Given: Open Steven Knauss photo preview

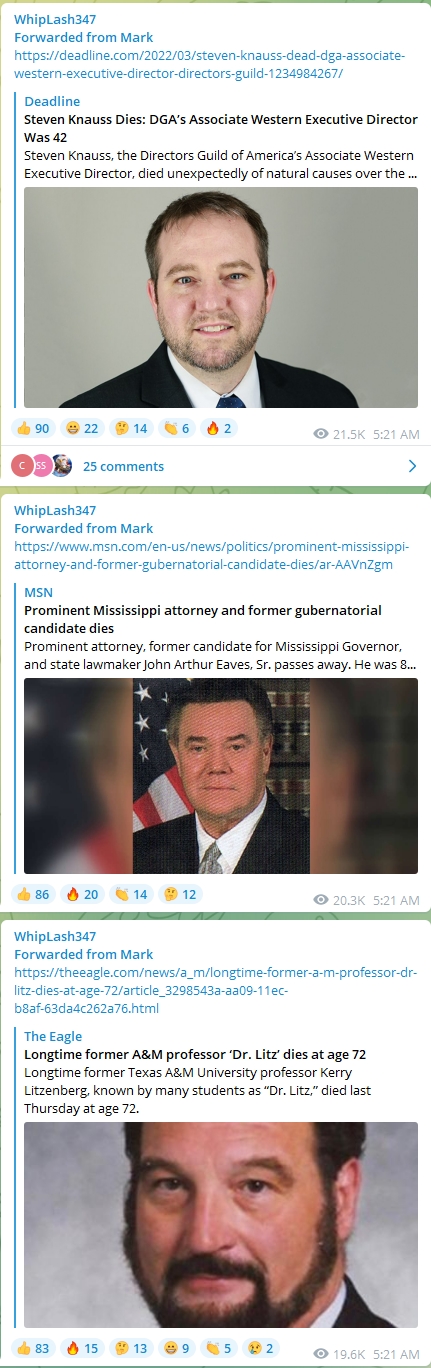Looking at the screenshot, I should point(221,297).
